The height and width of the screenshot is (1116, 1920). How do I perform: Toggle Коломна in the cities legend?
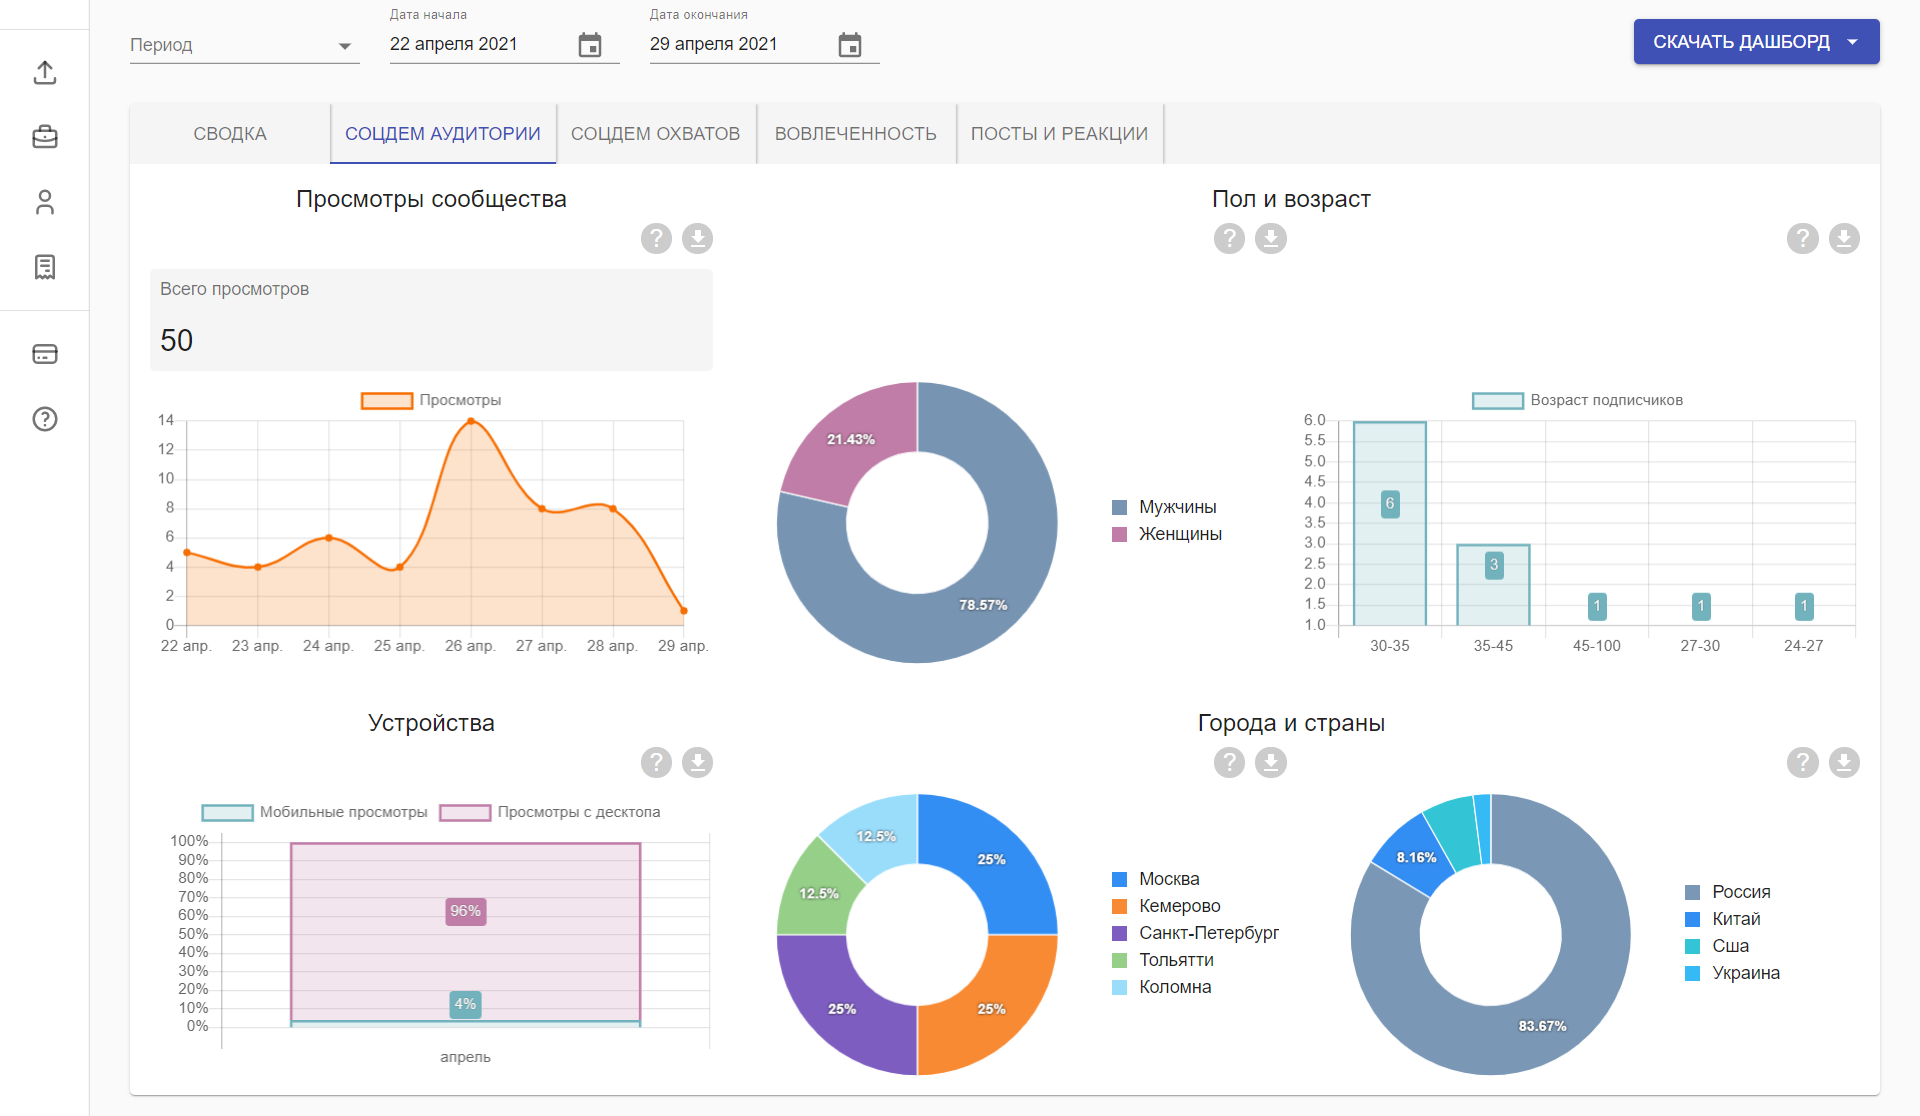[x=1162, y=987]
